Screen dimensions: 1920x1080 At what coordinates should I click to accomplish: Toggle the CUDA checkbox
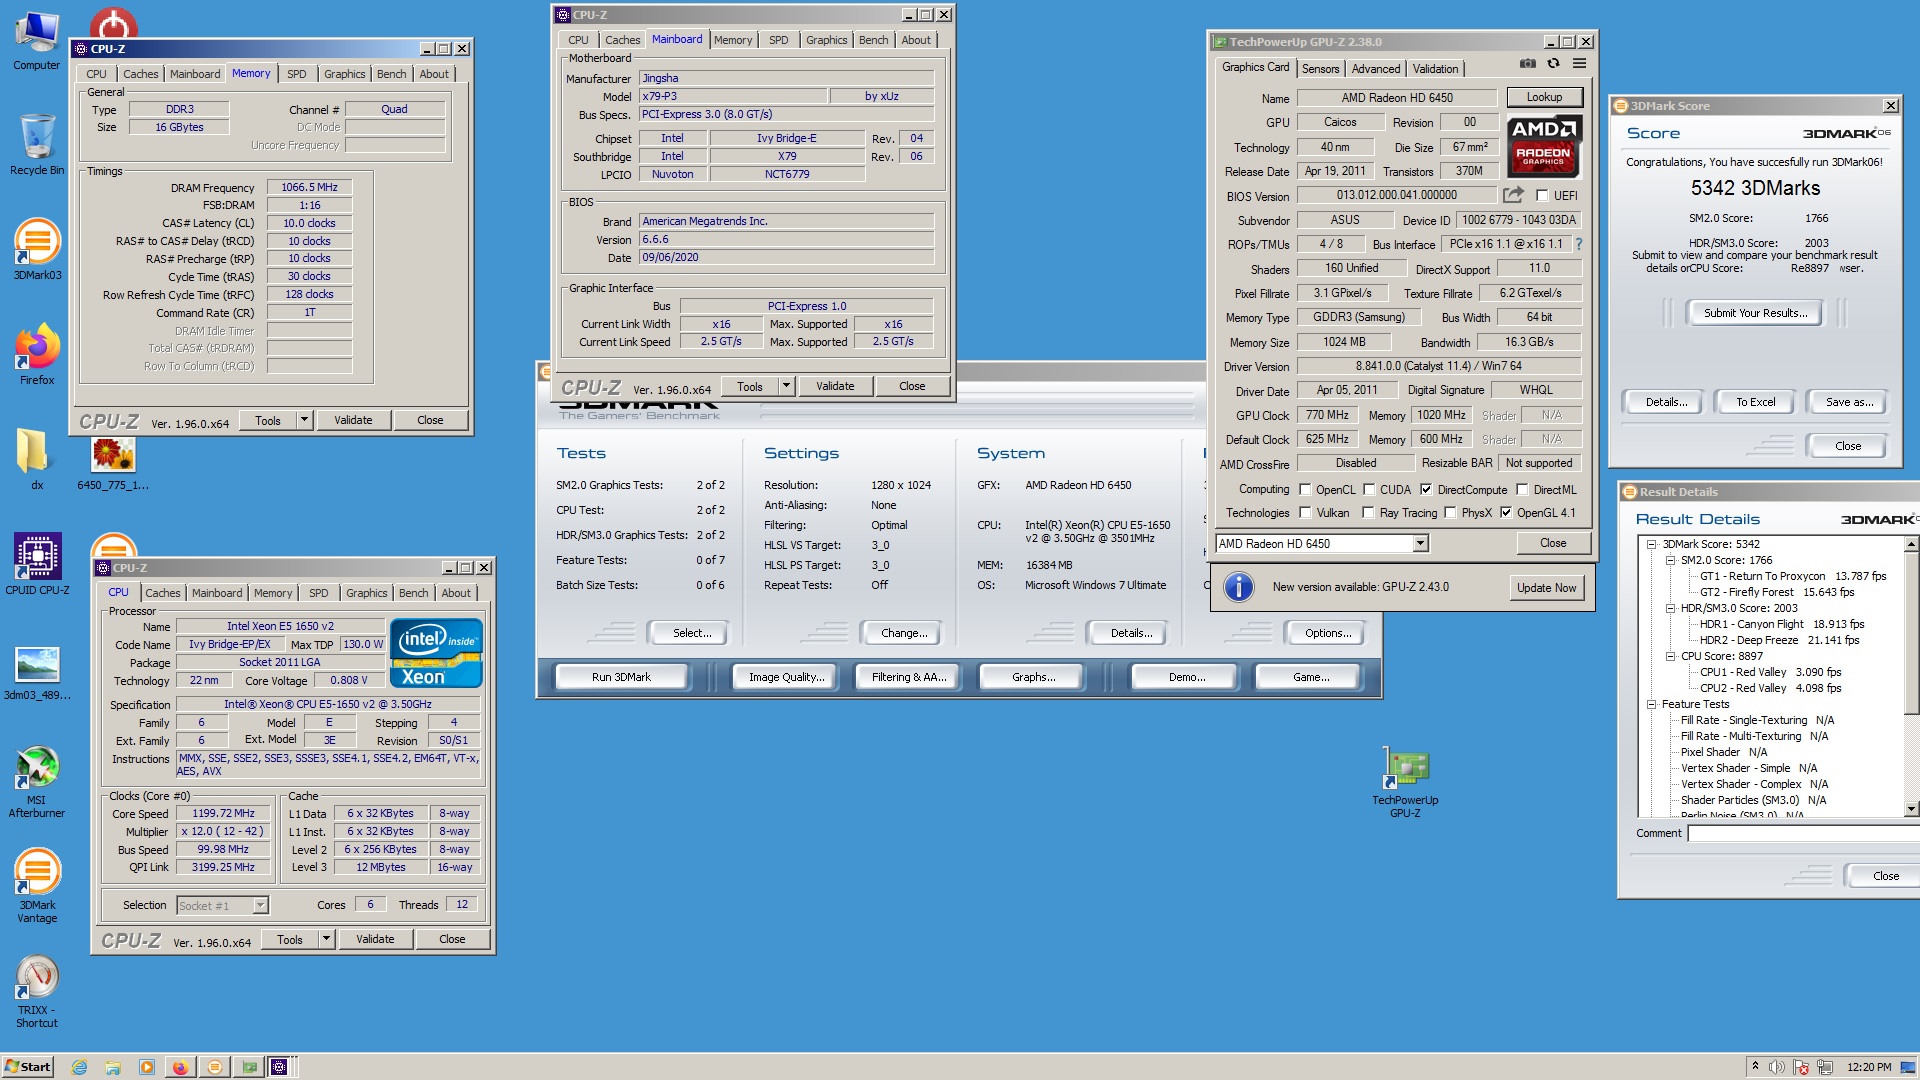tap(1369, 490)
